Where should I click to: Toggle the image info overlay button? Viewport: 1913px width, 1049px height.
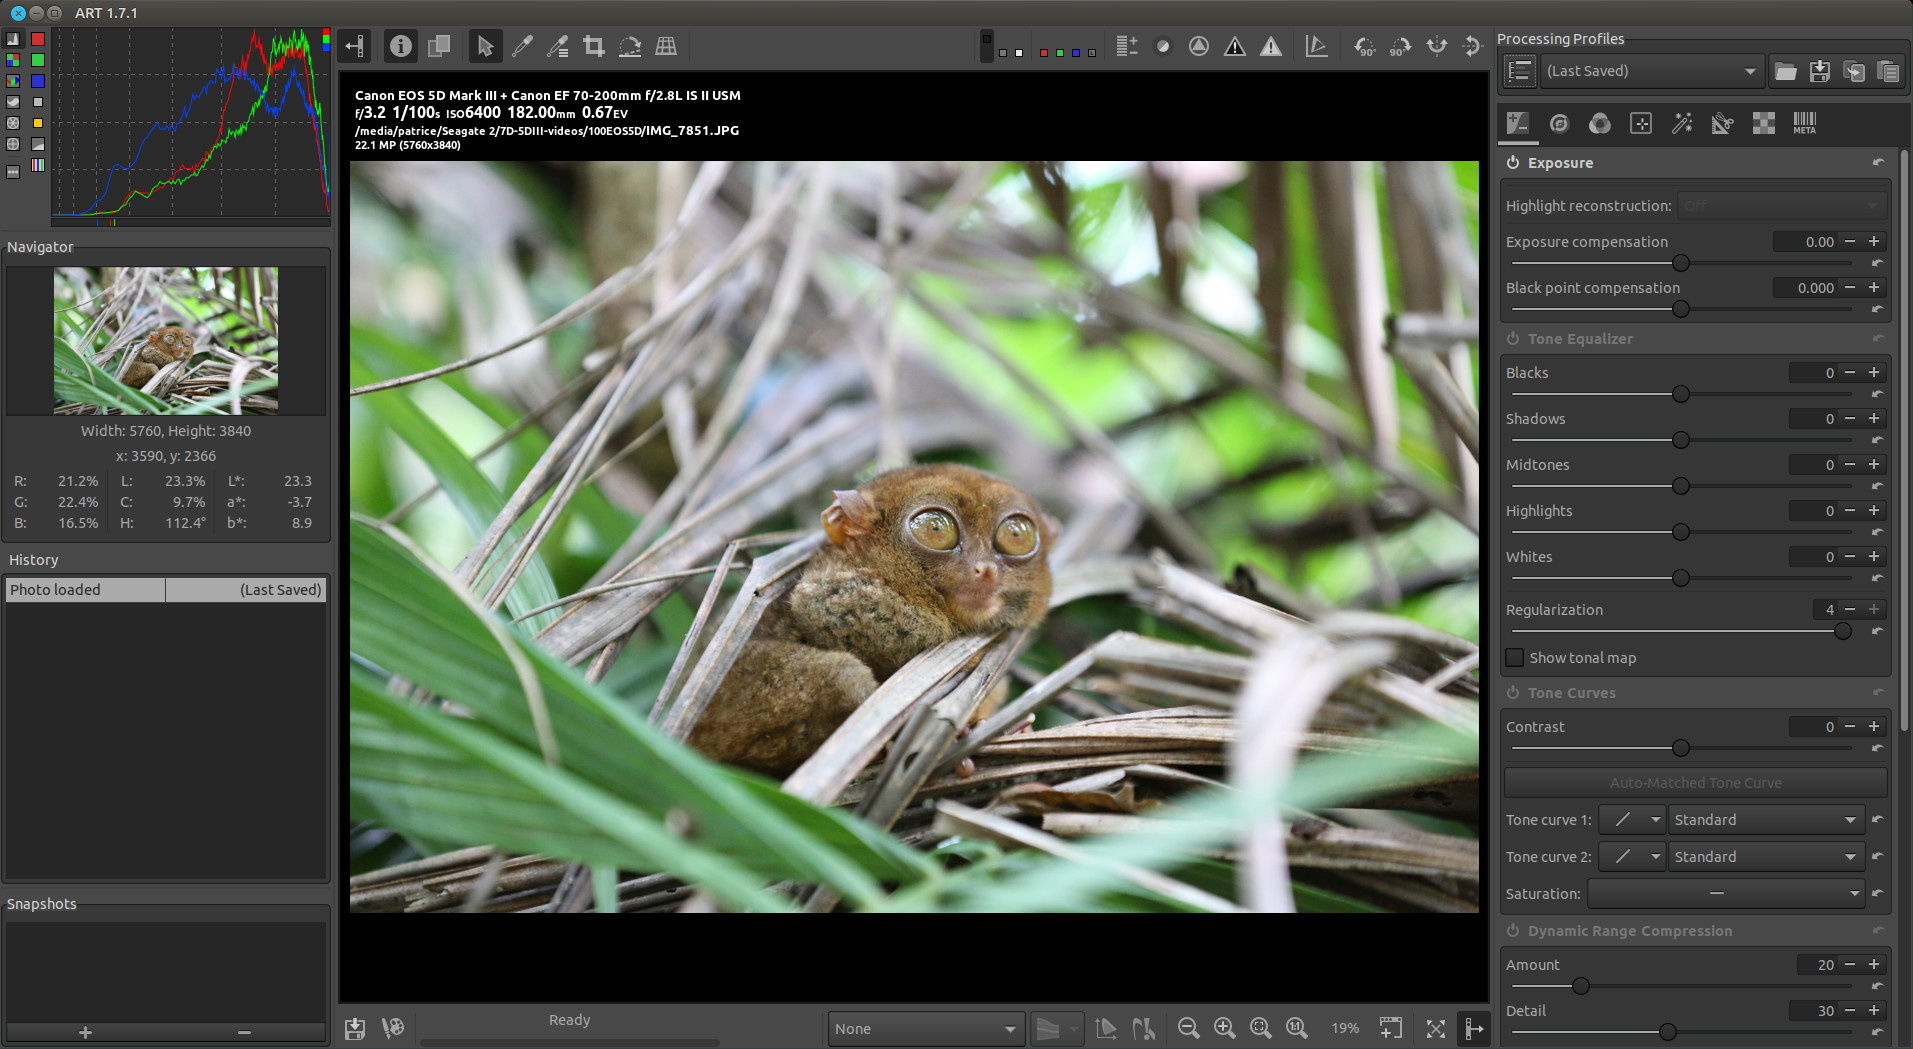401,46
